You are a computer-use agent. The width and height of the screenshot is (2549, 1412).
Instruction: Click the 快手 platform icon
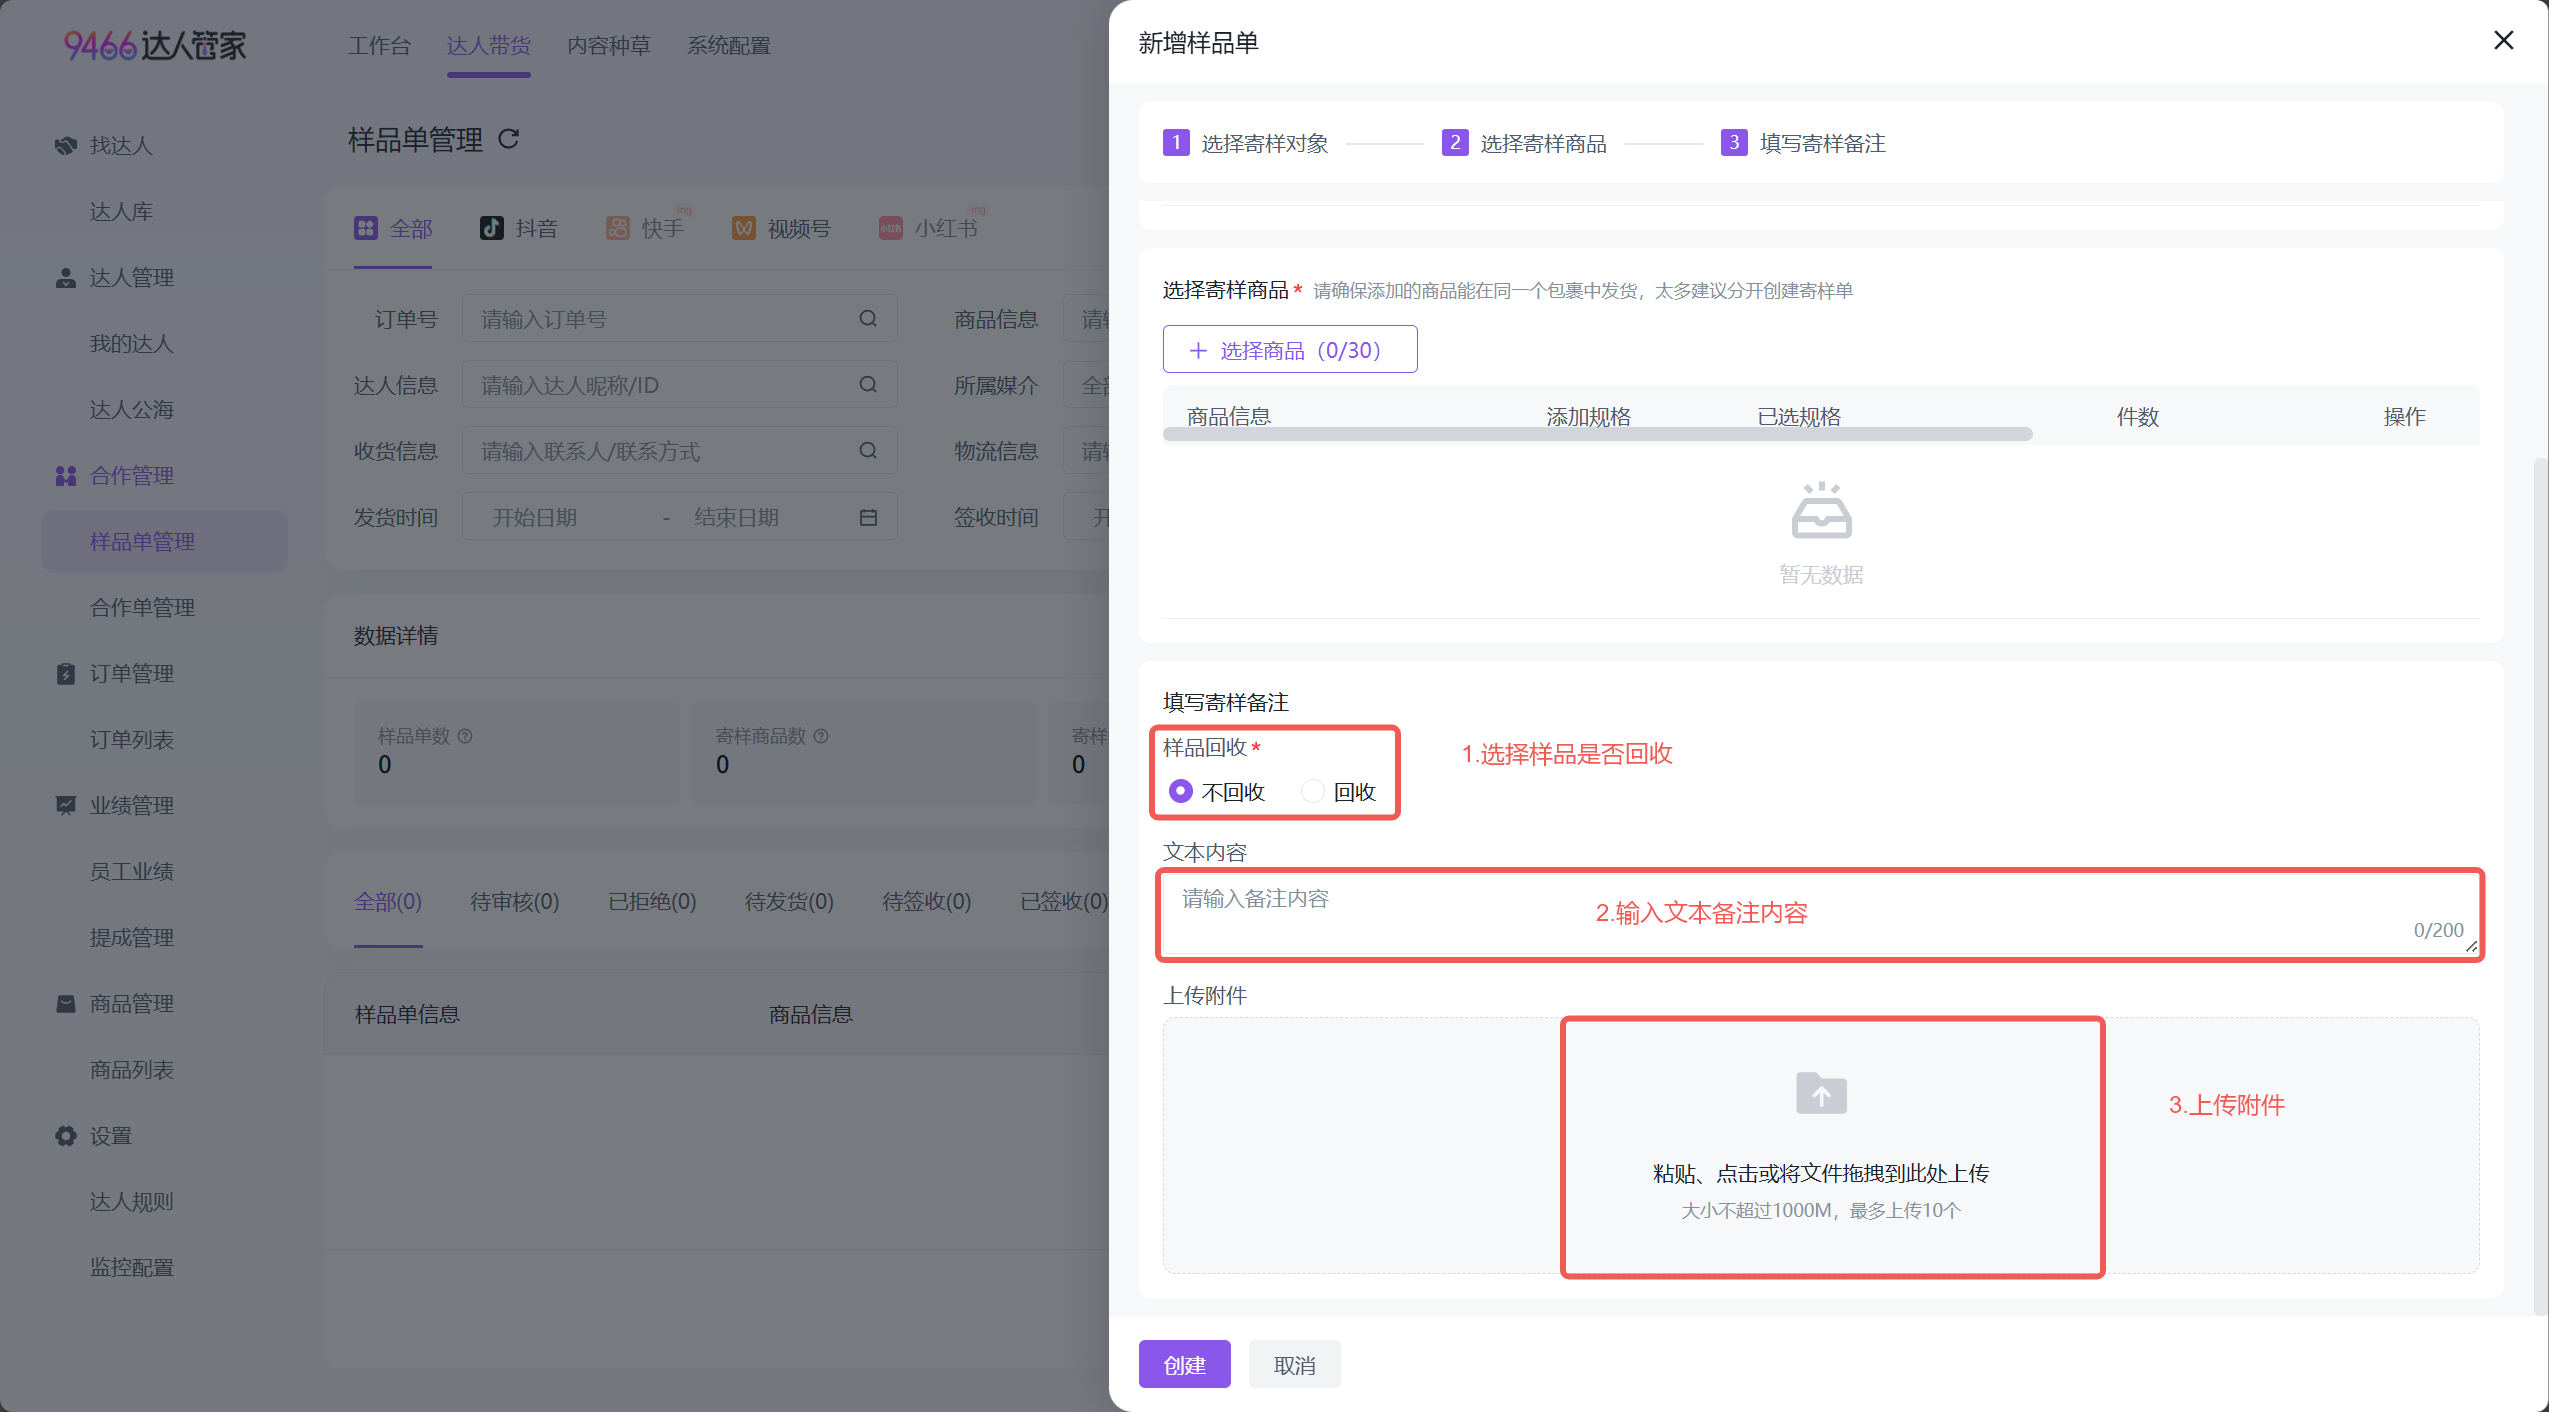pos(617,228)
